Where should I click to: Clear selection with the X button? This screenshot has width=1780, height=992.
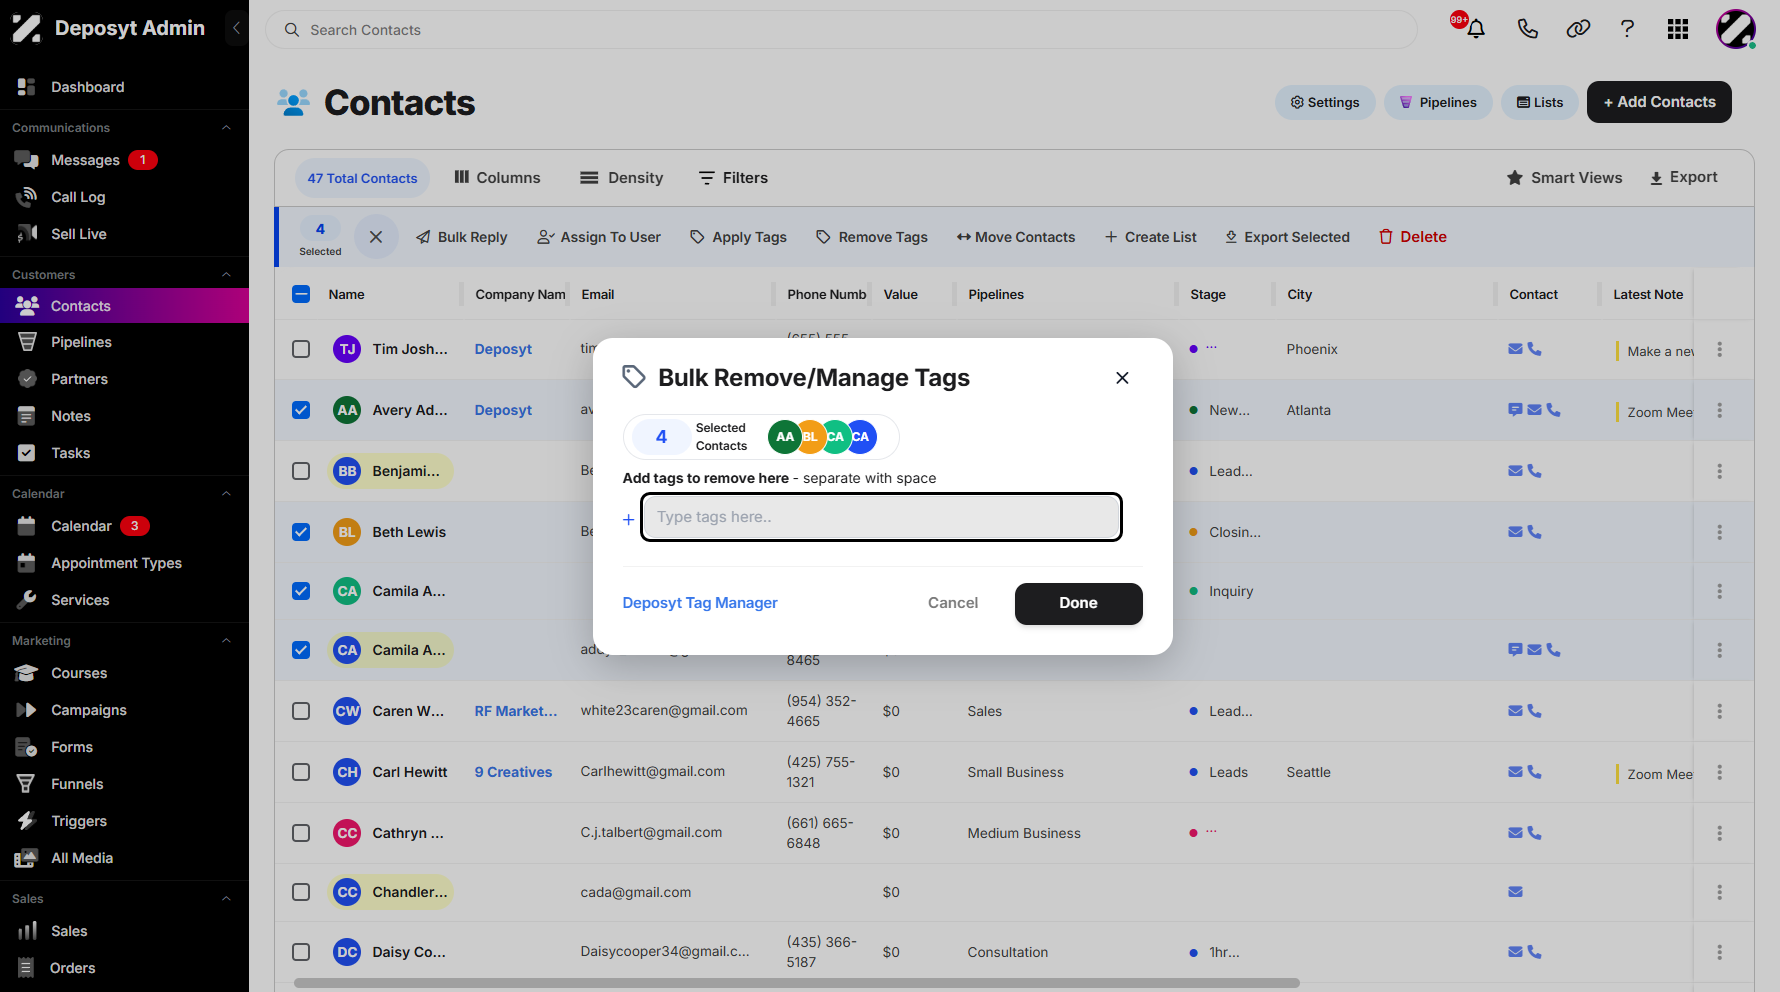(x=376, y=237)
